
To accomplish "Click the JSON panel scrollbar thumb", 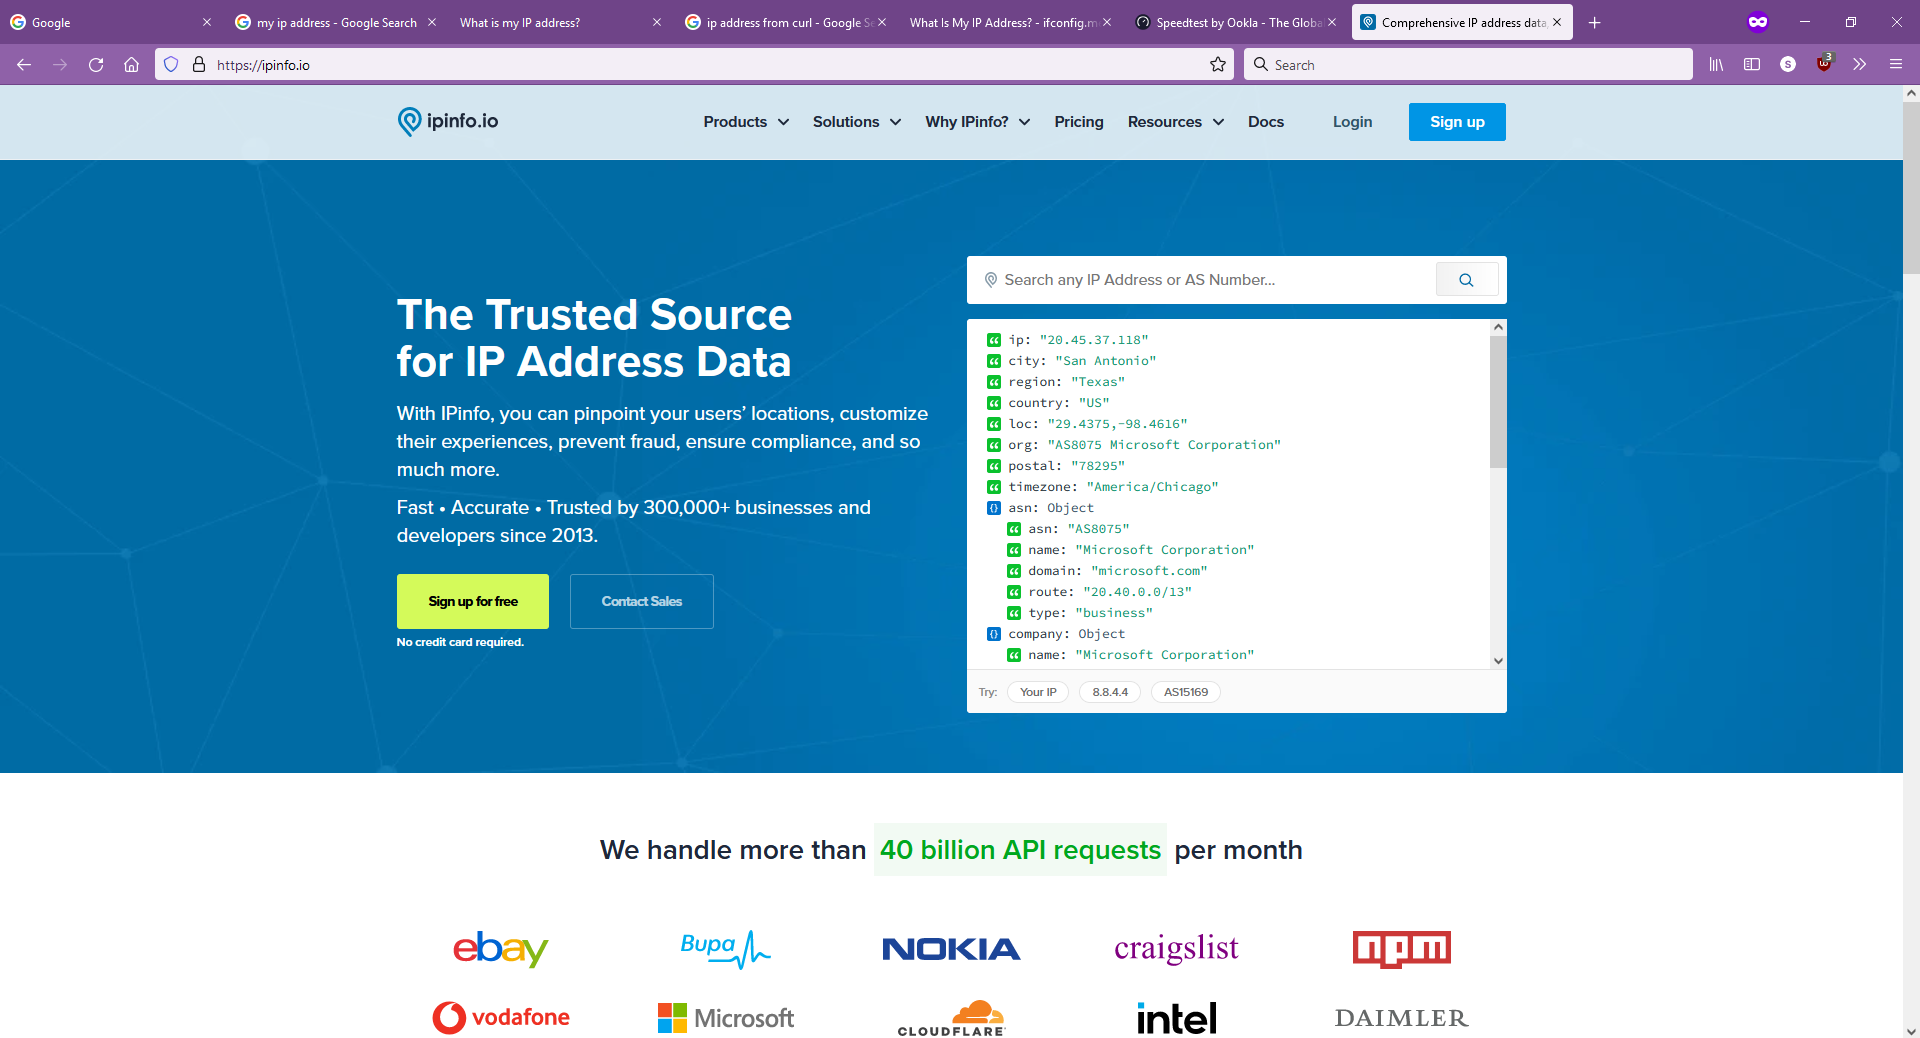I will point(1498,401).
